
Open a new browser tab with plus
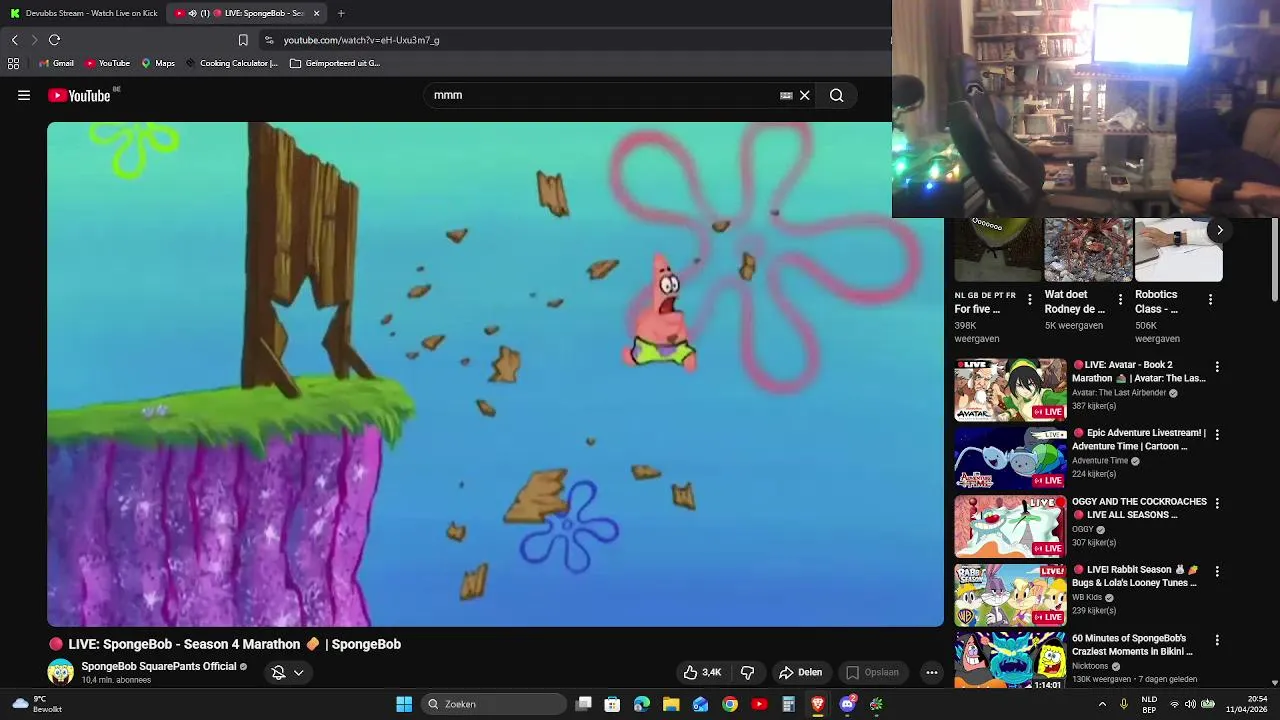pos(341,13)
